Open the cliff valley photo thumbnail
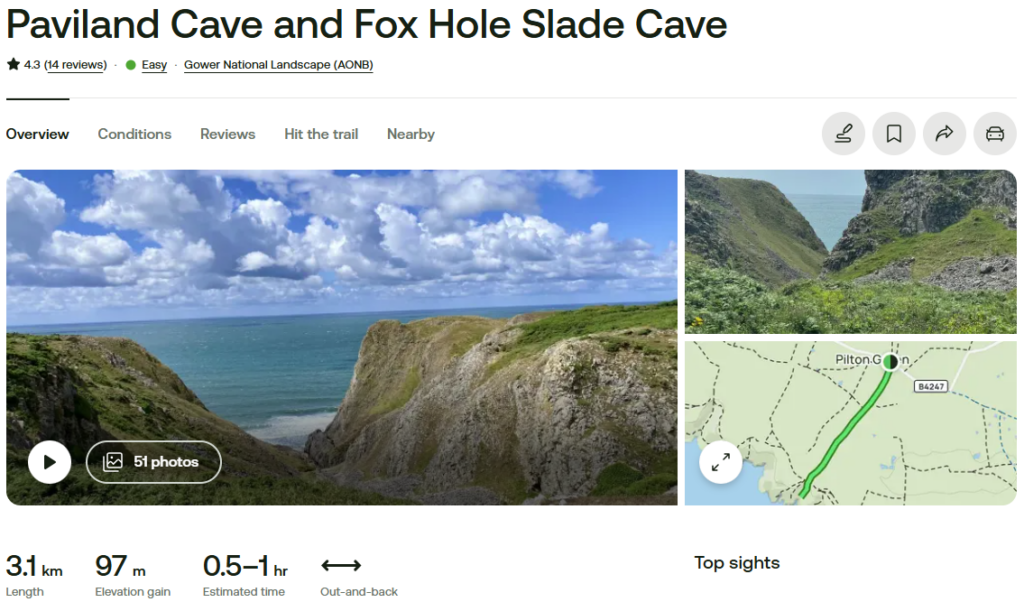This screenshot has height=602, width=1024. pyautogui.click(x=850, y=251)
